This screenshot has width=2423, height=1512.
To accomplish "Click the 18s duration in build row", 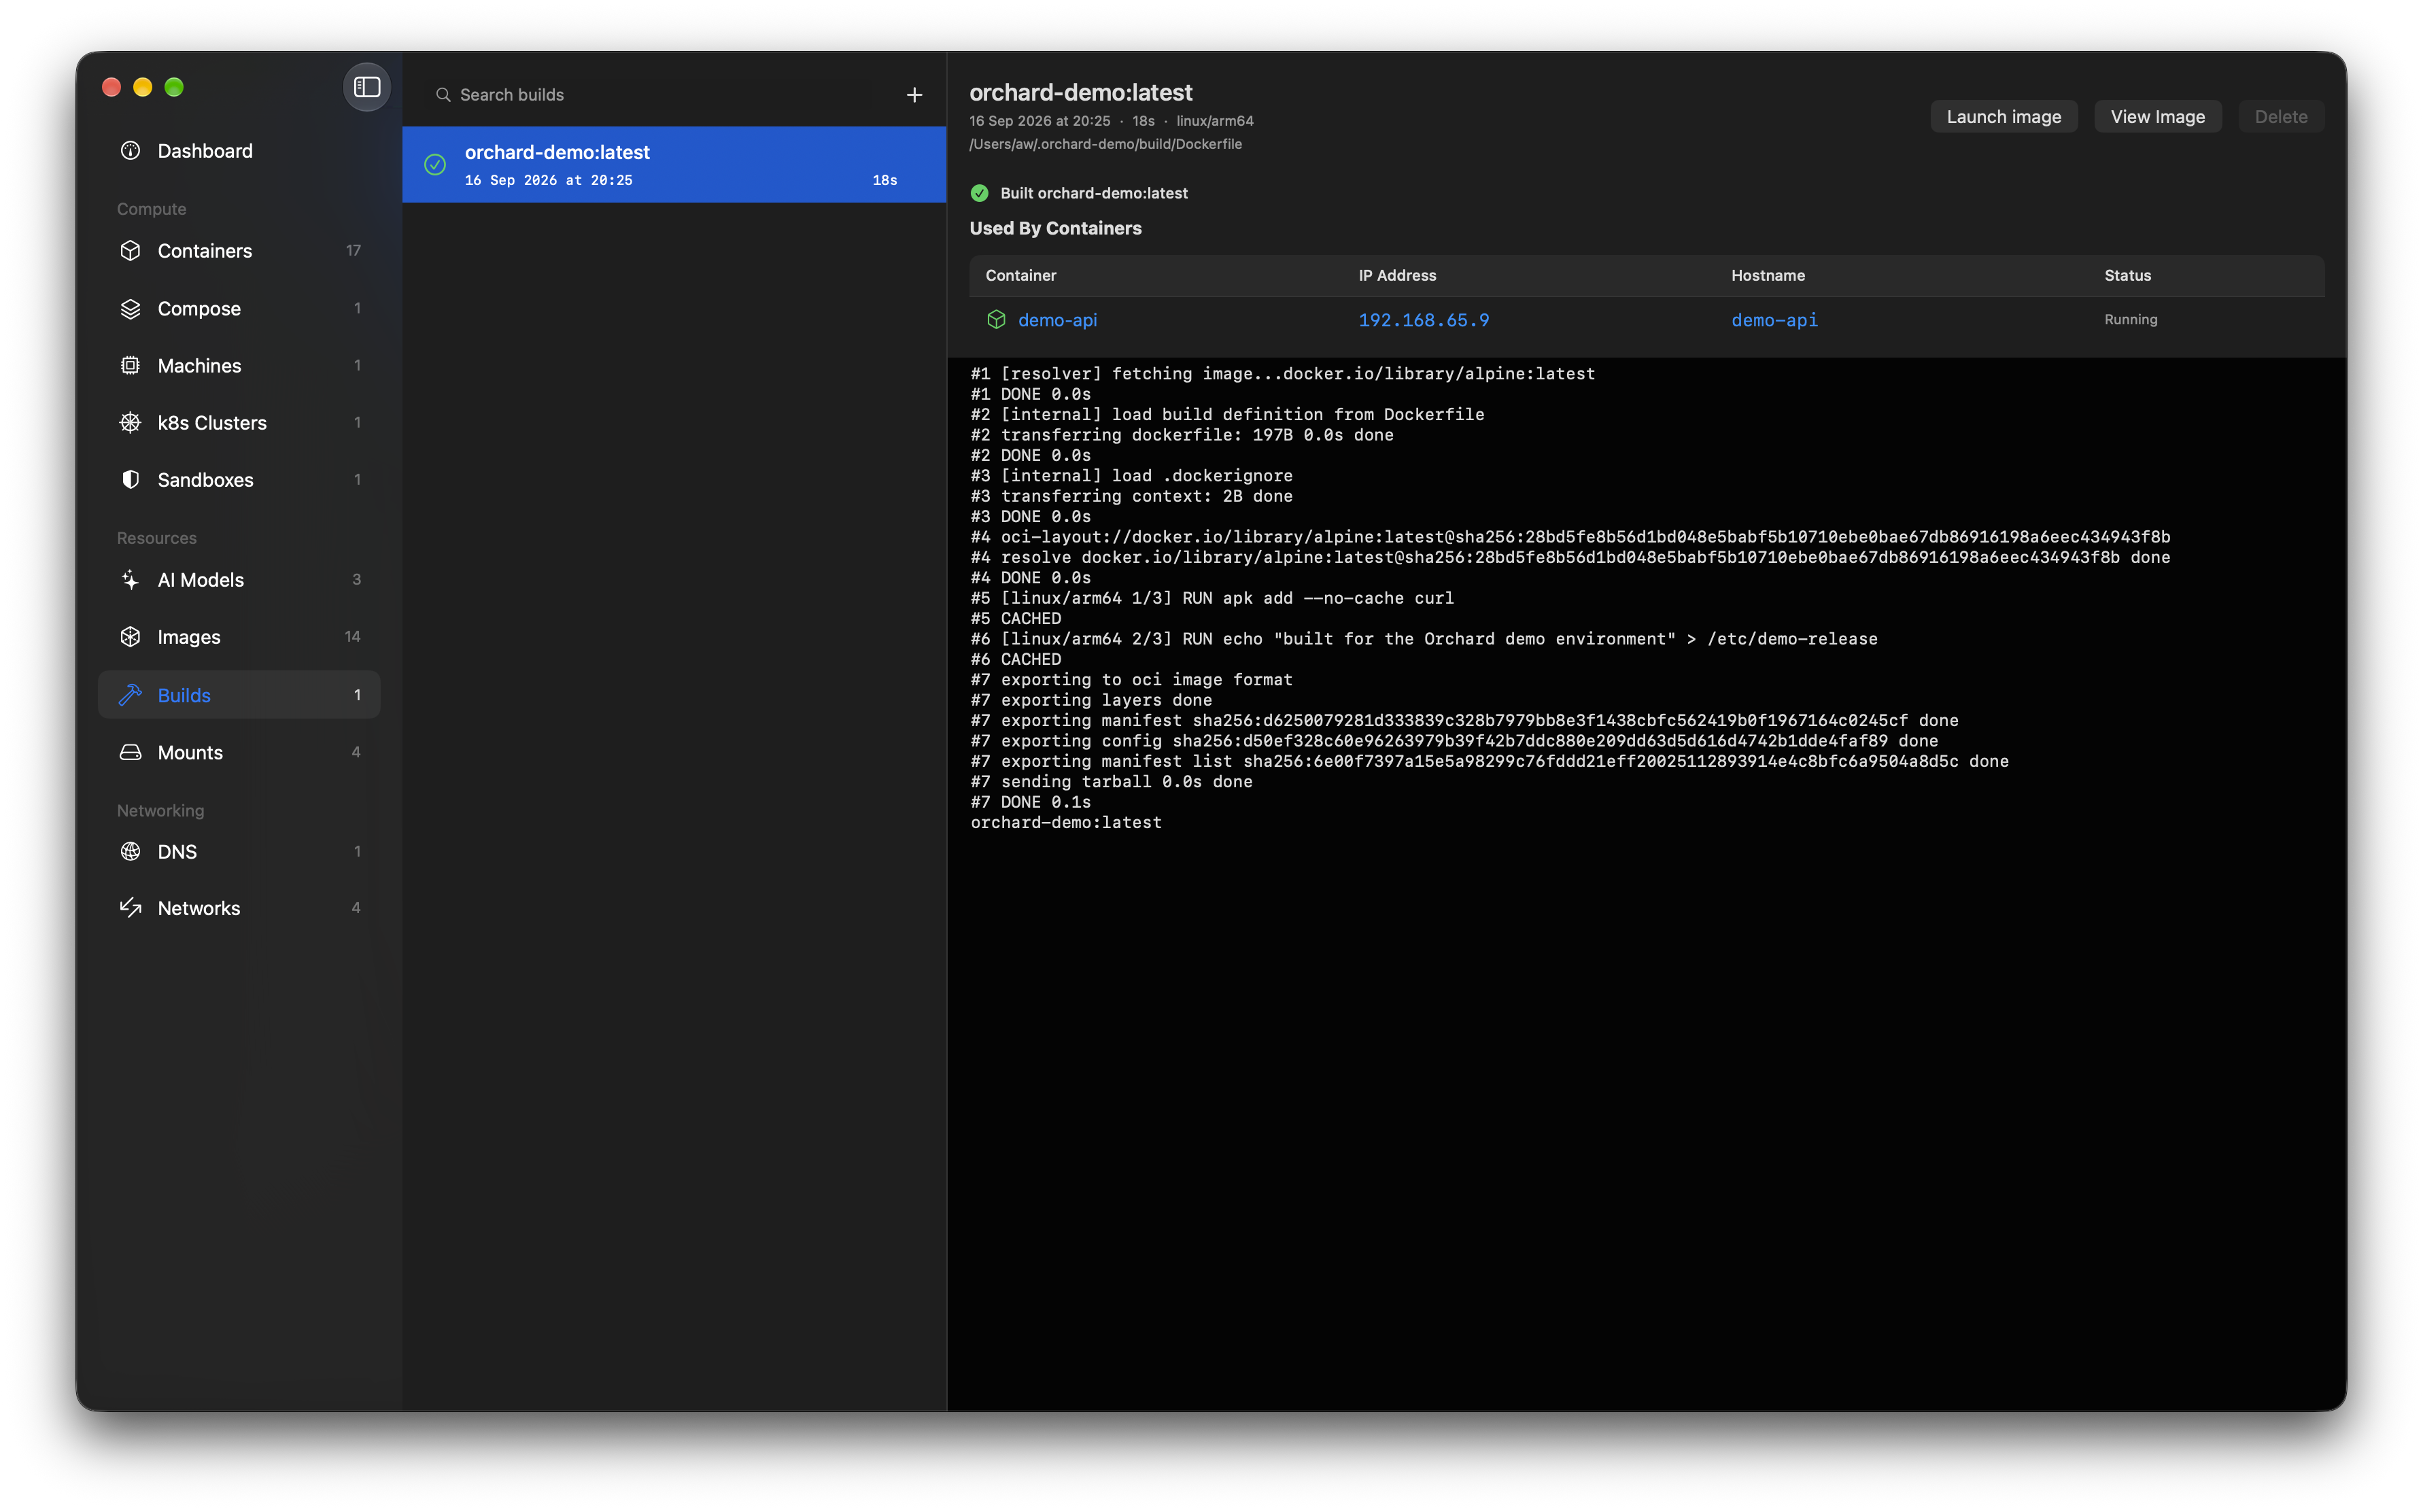I will [x=884, y=180].
